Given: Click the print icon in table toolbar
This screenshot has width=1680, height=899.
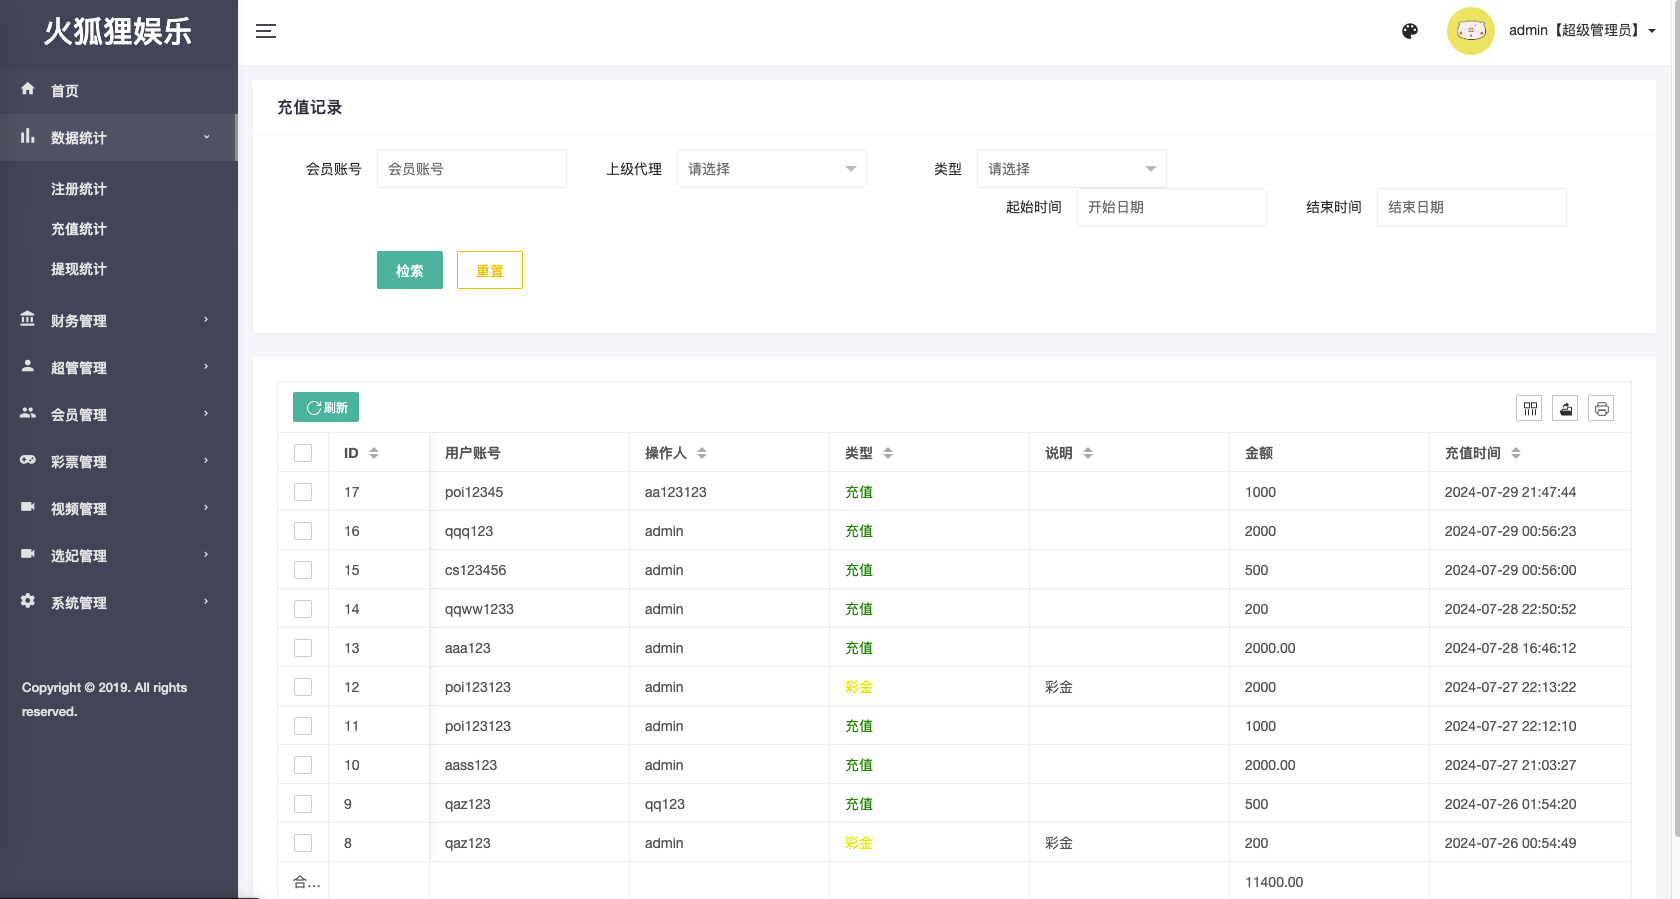Looking at the screenshot, I should click(x=1601, y=408).
